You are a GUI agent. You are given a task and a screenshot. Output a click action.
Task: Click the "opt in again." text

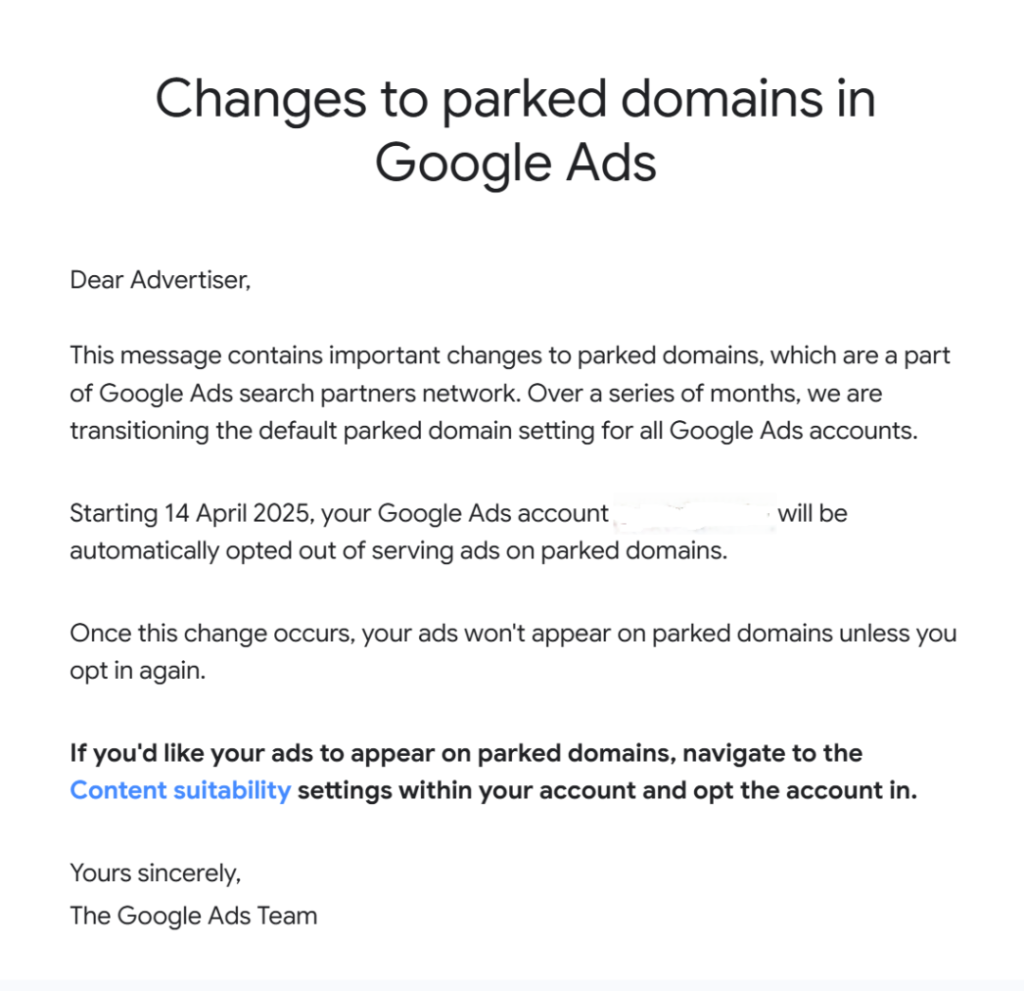pos(138,672)
